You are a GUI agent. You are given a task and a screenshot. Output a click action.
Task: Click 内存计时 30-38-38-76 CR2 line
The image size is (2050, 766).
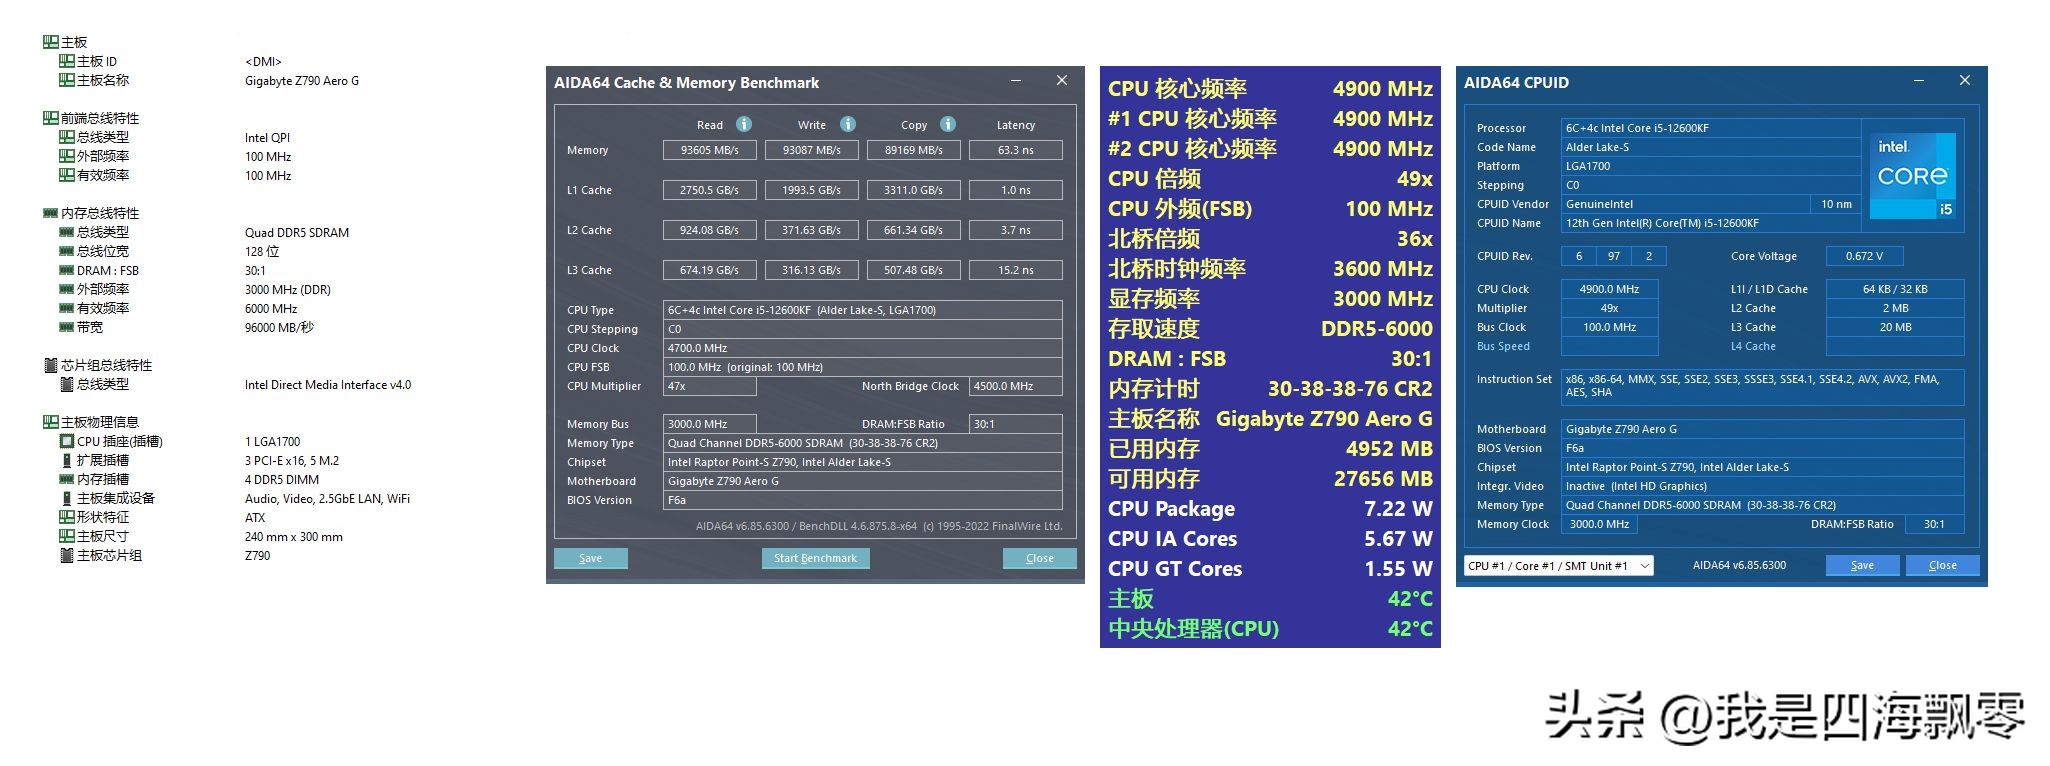(1270, 389)
